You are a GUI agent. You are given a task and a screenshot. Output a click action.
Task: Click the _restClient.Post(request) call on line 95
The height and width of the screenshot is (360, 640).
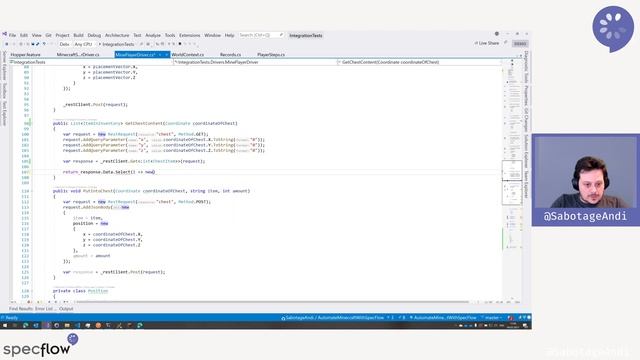coord(96,104)
